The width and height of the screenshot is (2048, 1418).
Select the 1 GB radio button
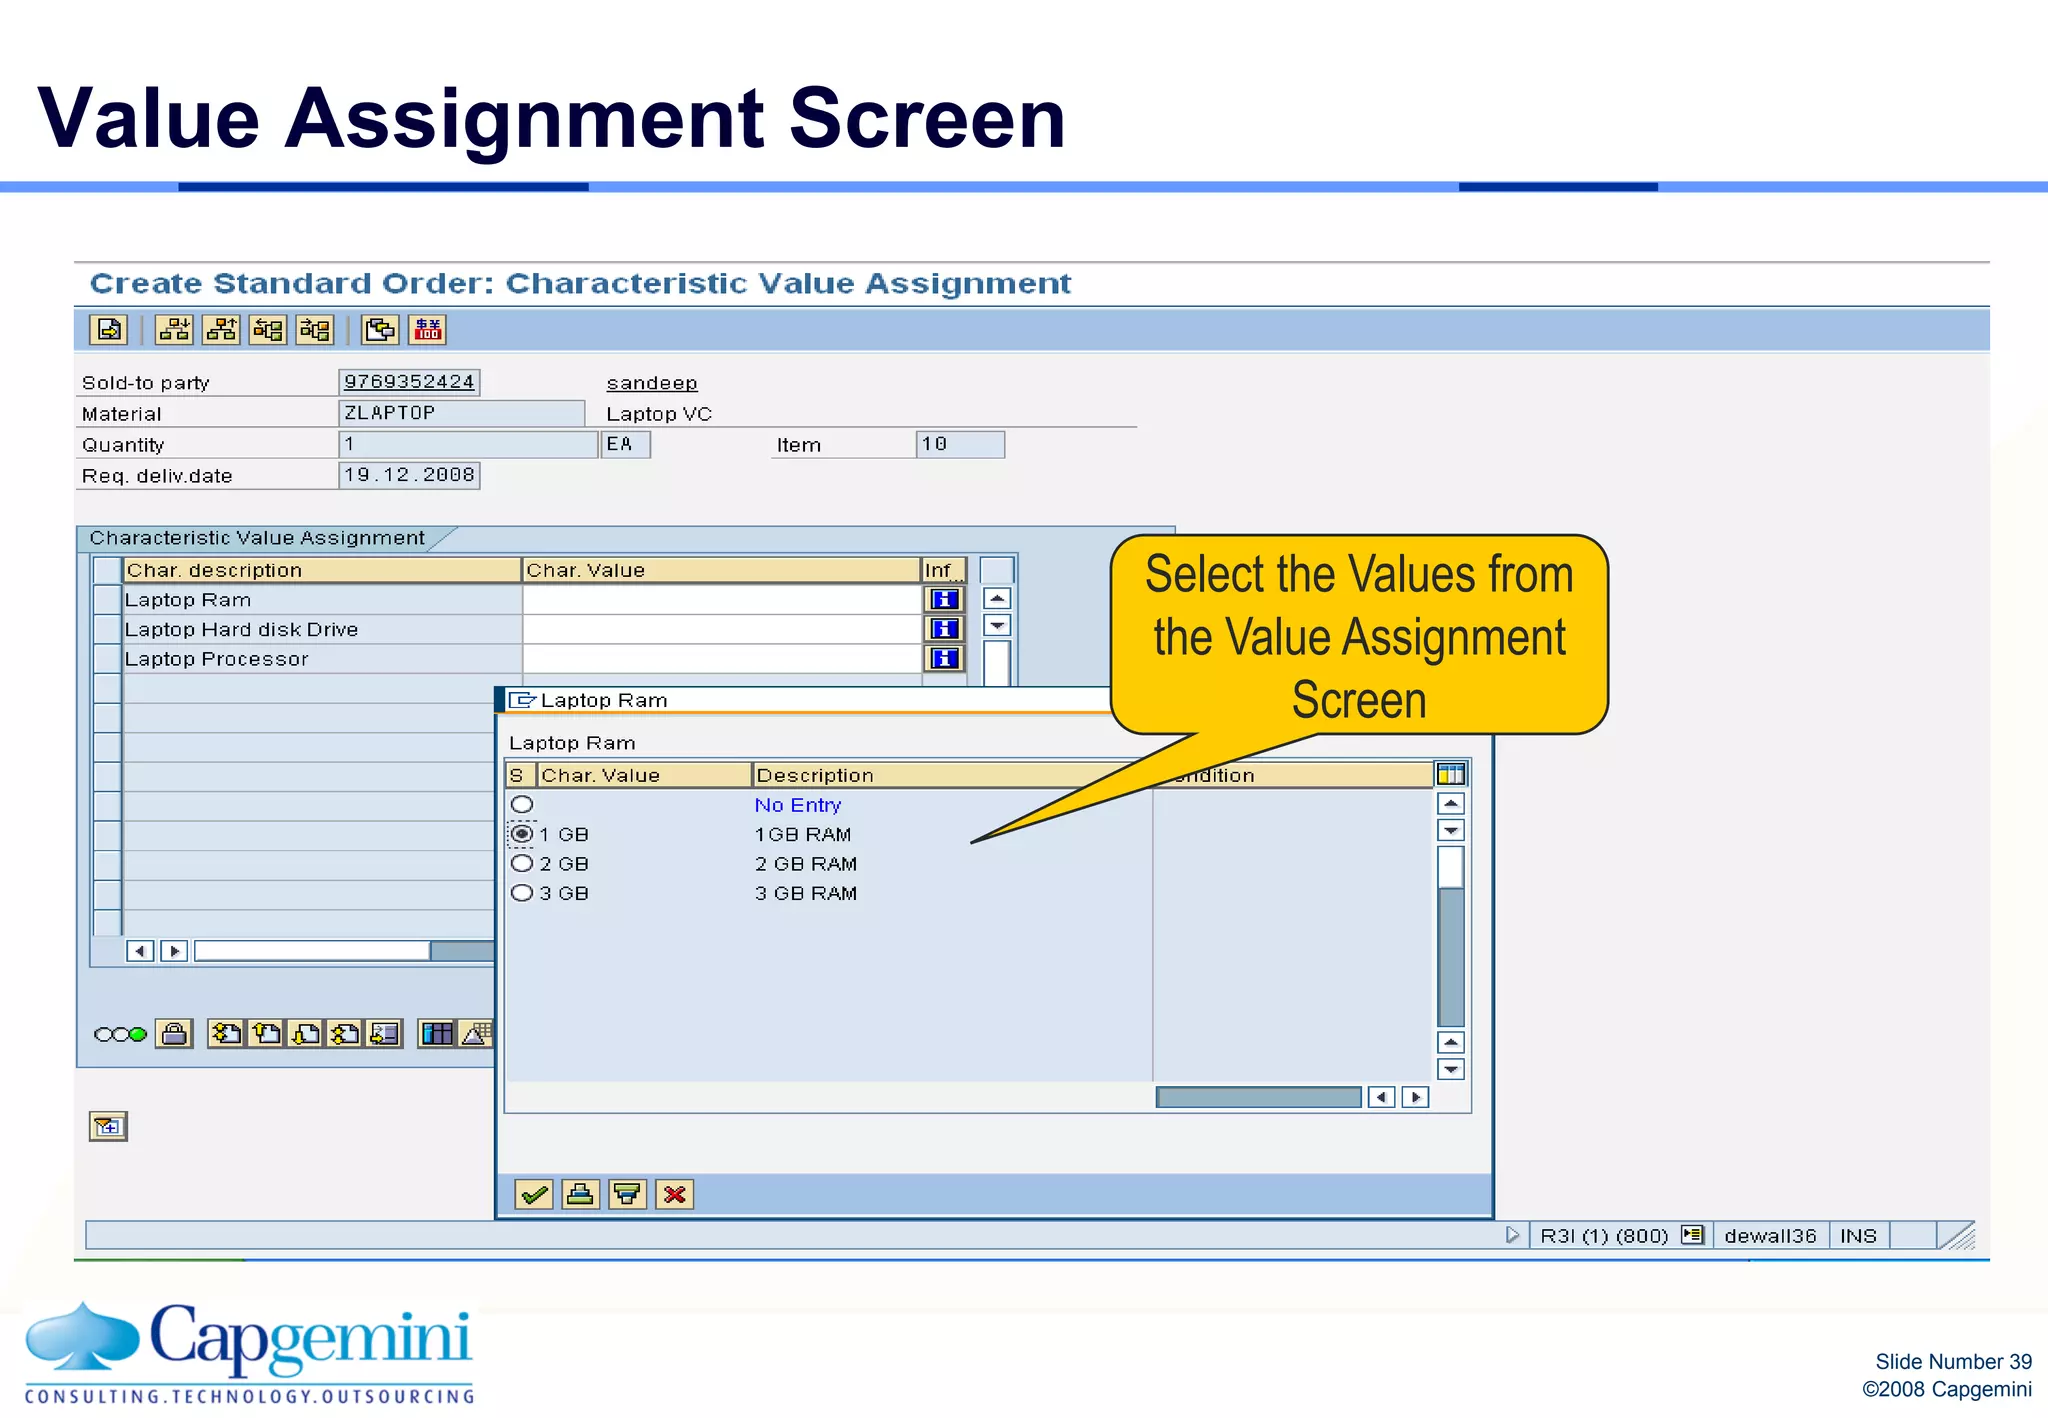(522, 833)
